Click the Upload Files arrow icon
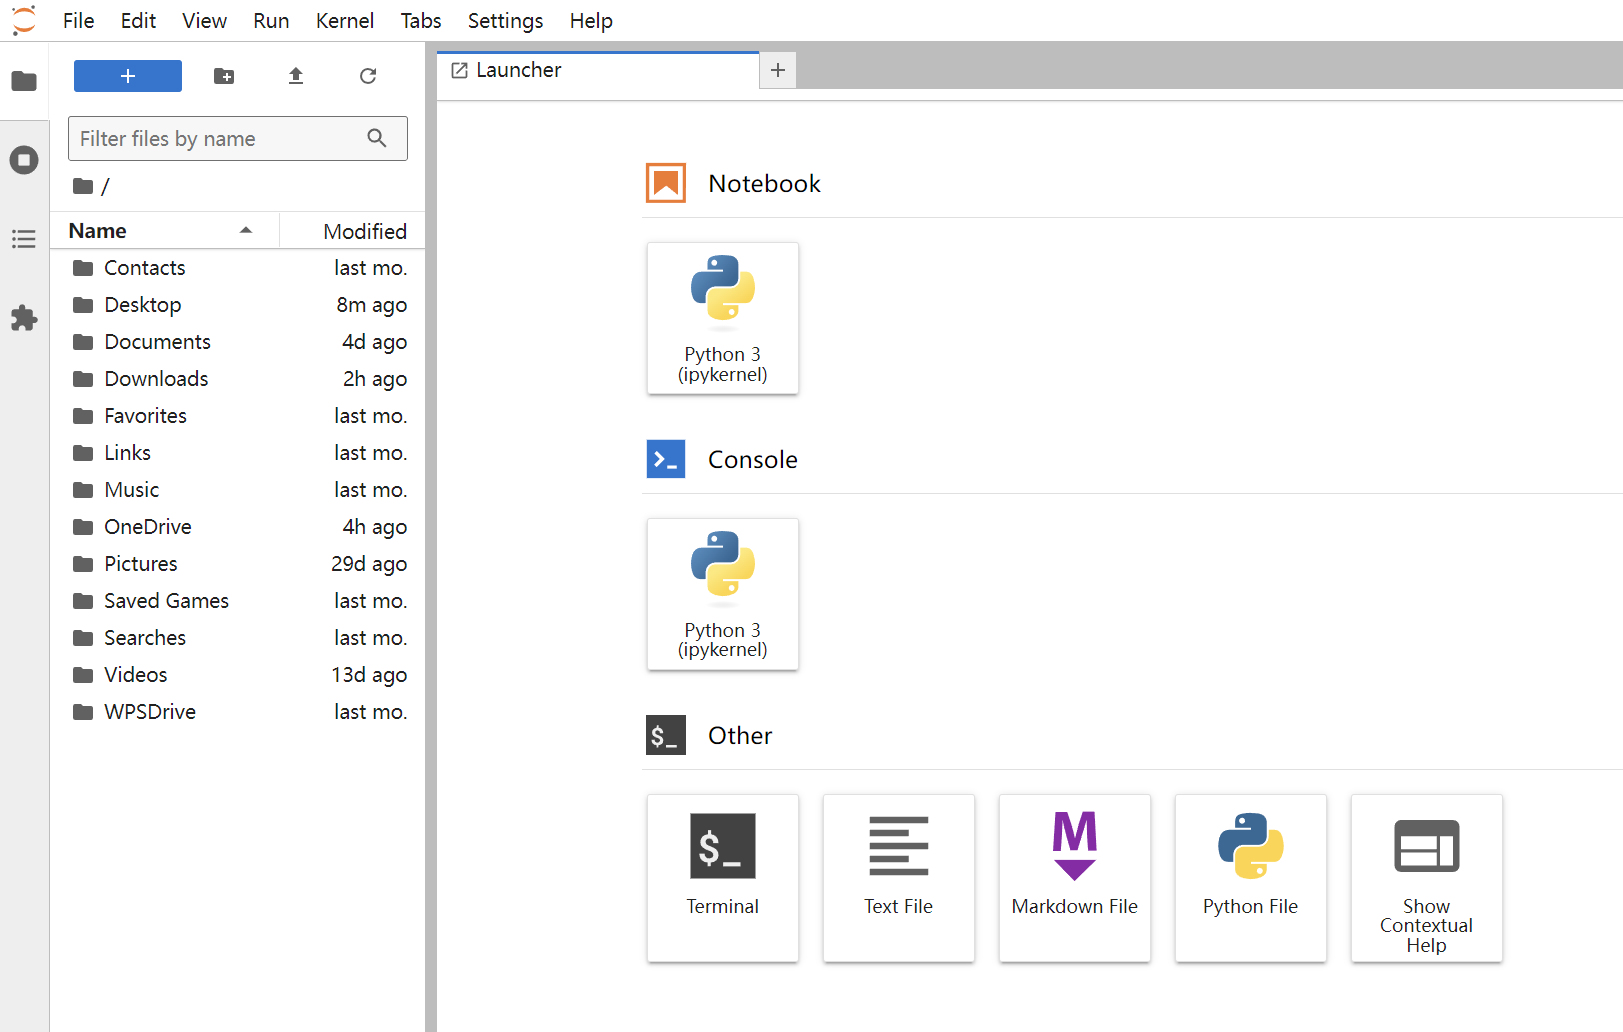 [x=296, y=76]
